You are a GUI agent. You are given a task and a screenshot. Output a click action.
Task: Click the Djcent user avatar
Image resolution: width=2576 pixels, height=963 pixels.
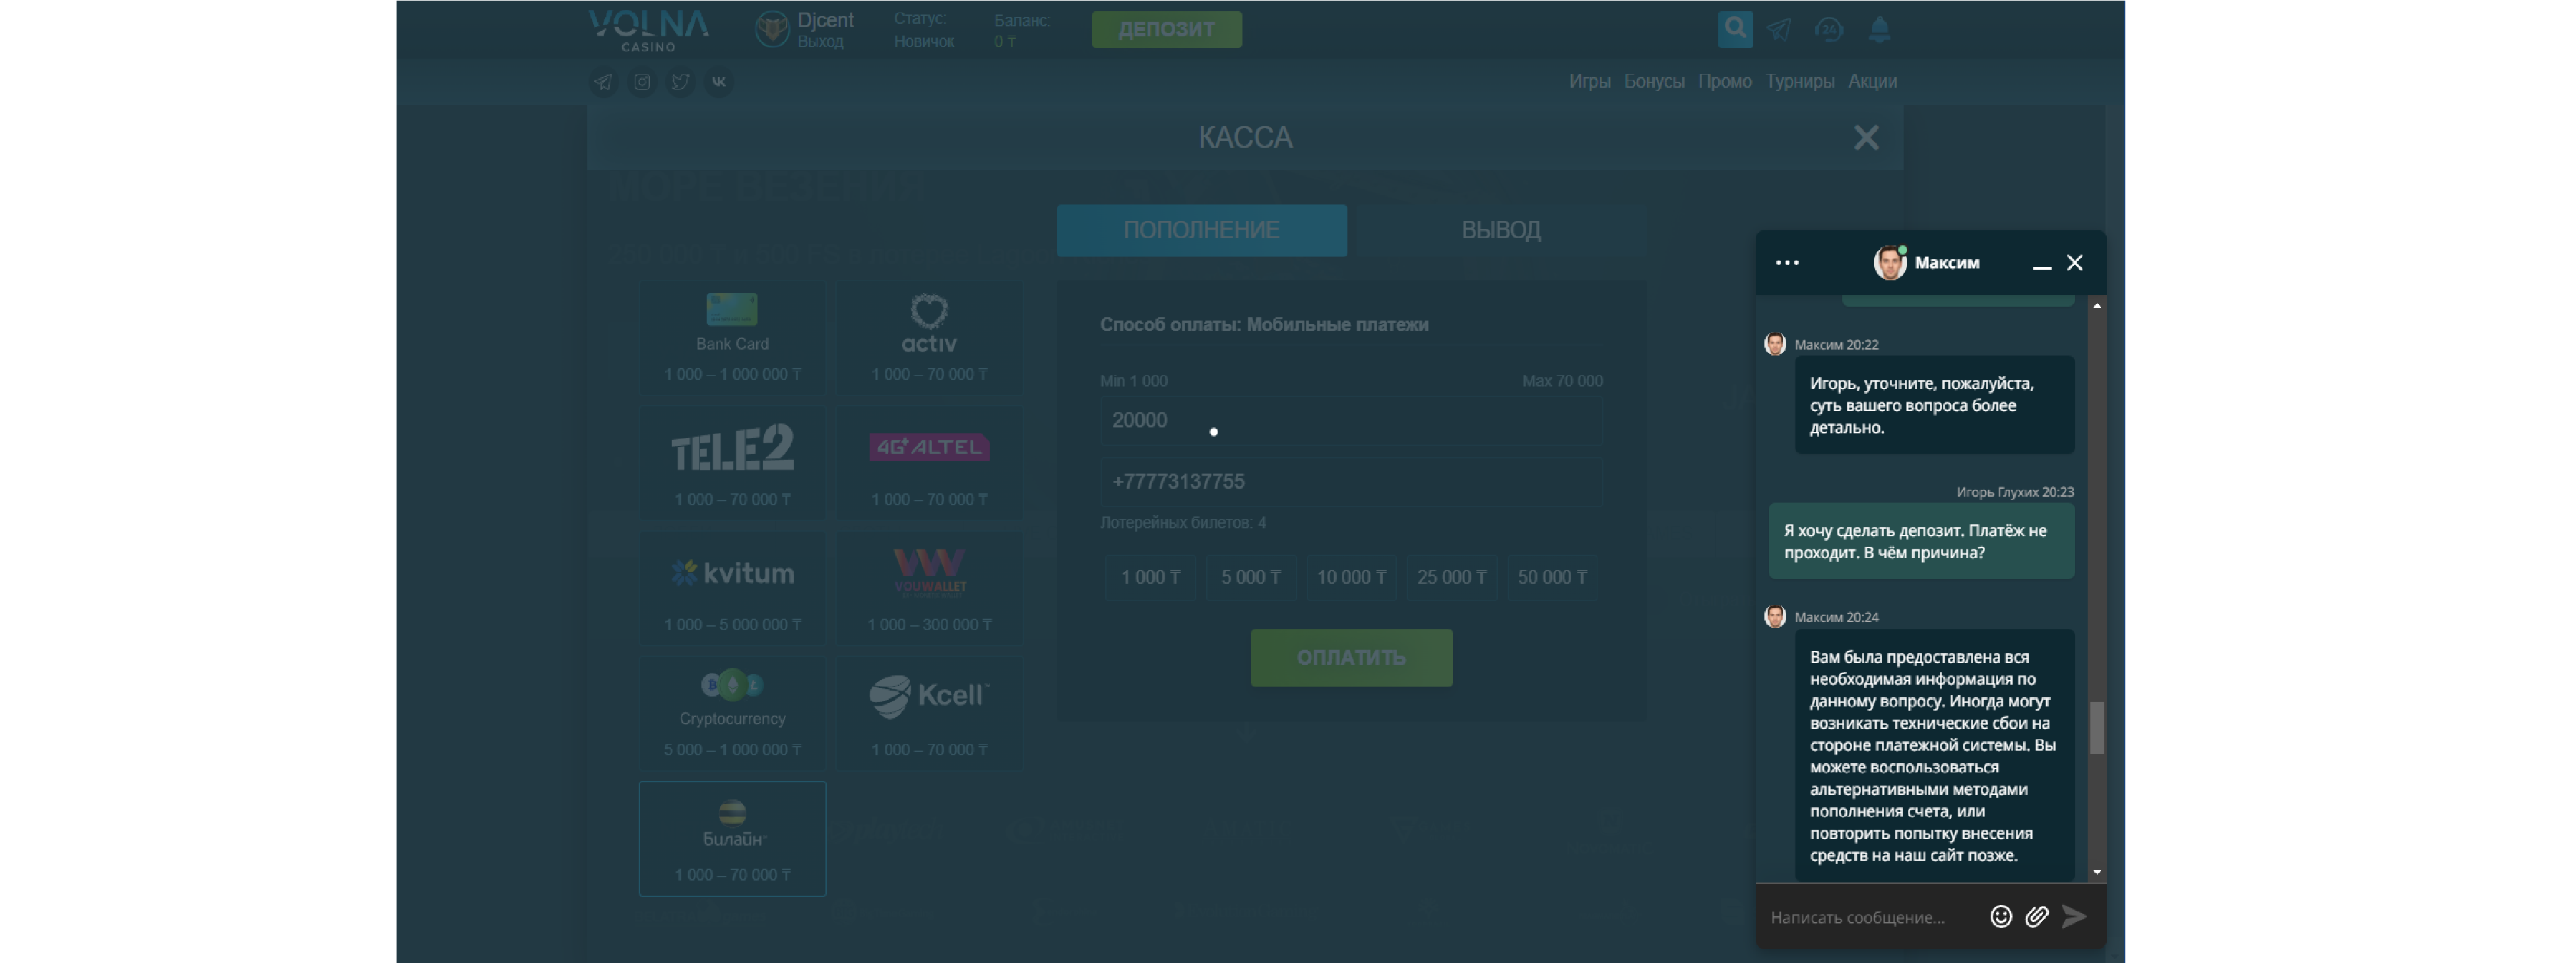772,29
